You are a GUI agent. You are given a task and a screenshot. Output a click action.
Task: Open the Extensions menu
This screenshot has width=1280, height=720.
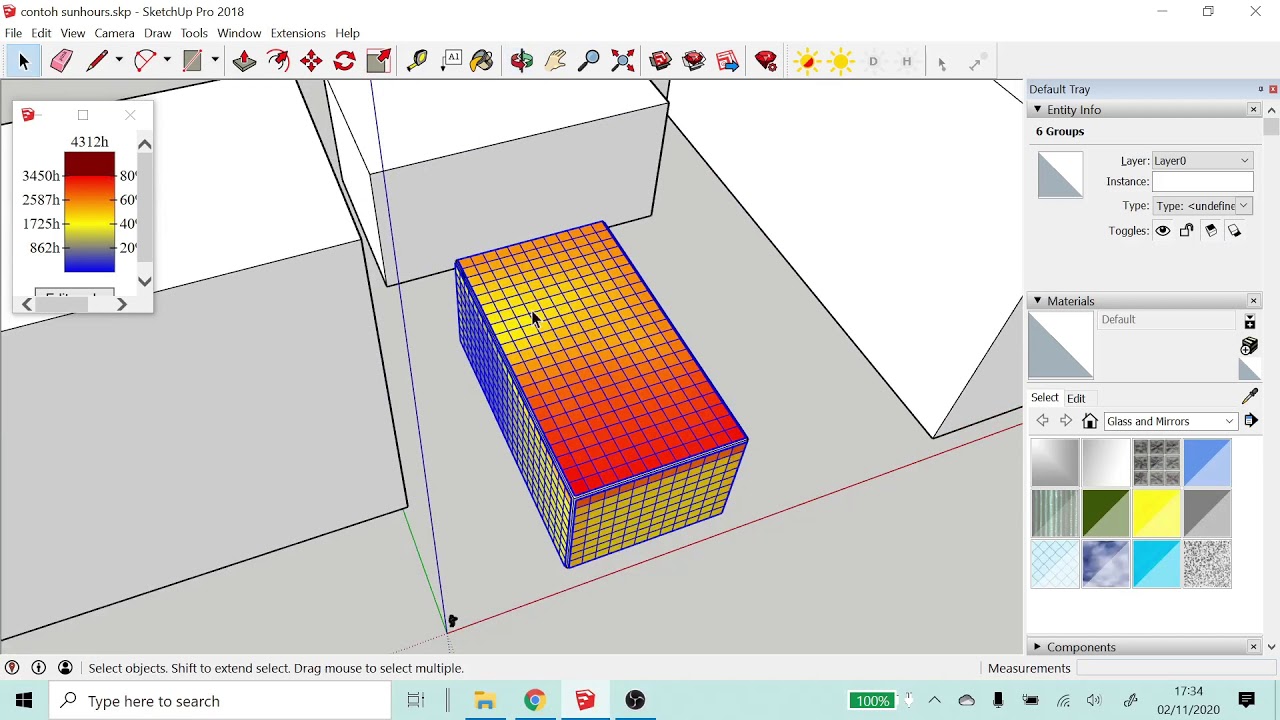point(298,33)
